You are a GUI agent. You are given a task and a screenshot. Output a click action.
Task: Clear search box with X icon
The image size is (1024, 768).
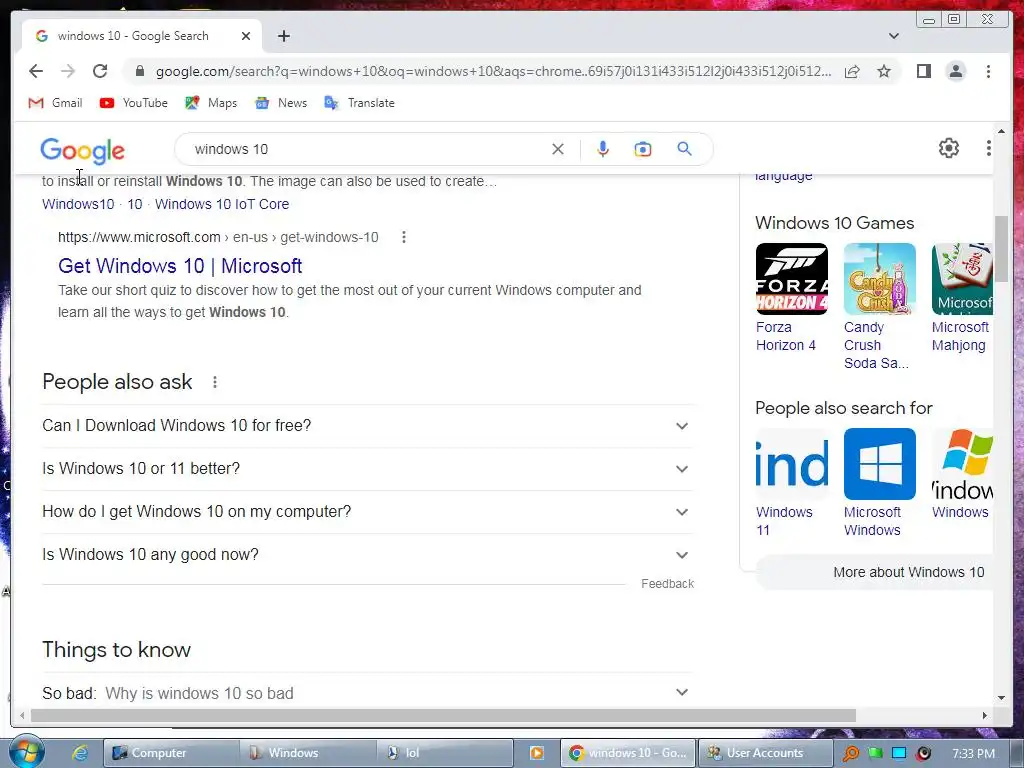tap(558, 149)
